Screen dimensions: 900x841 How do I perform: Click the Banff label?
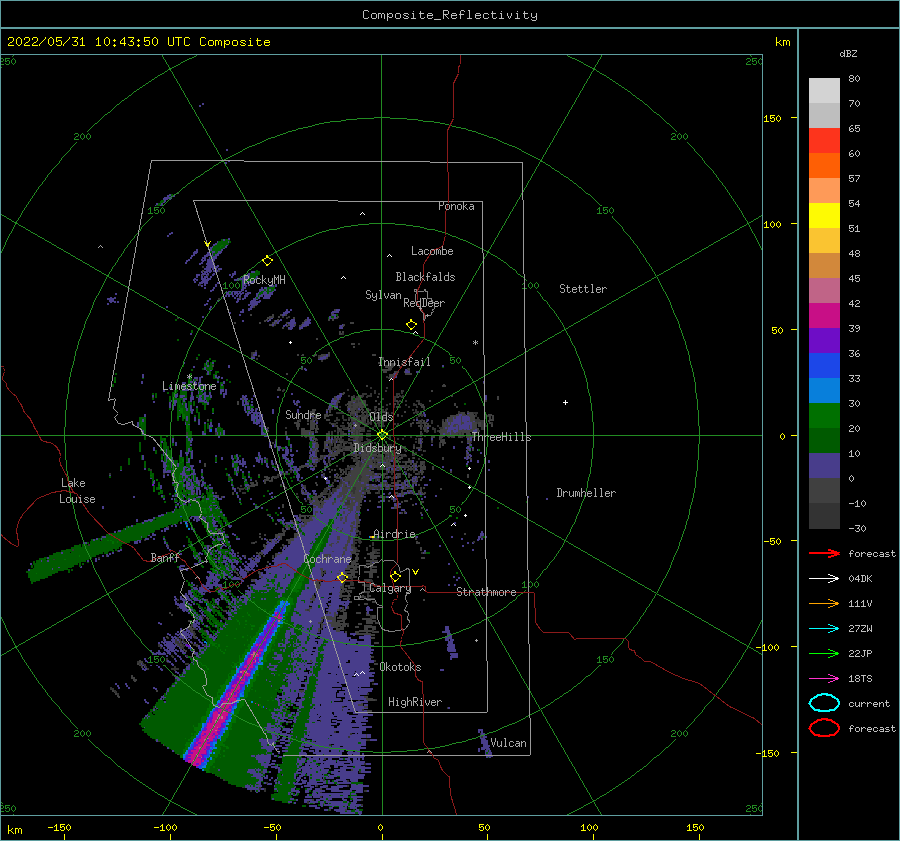point(165,557)
